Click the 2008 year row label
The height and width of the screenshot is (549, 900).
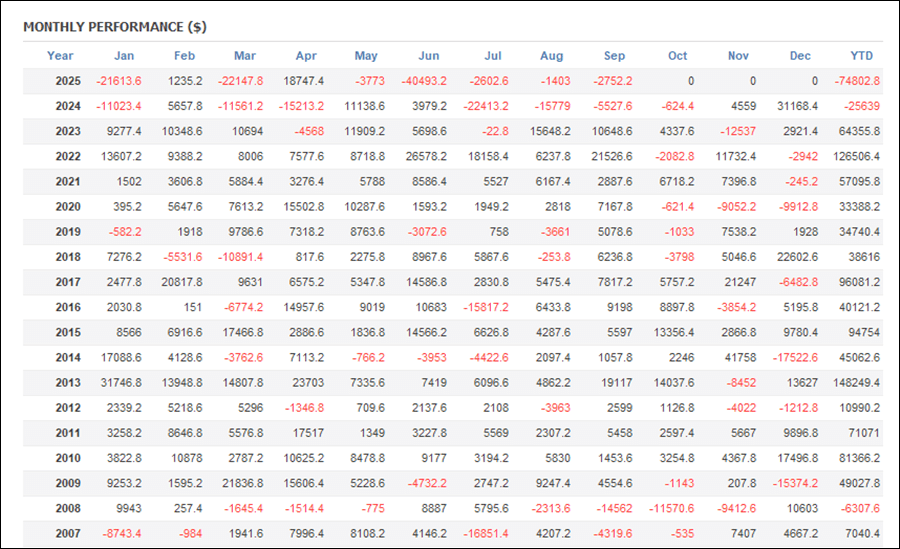click(x=66, y=508)
